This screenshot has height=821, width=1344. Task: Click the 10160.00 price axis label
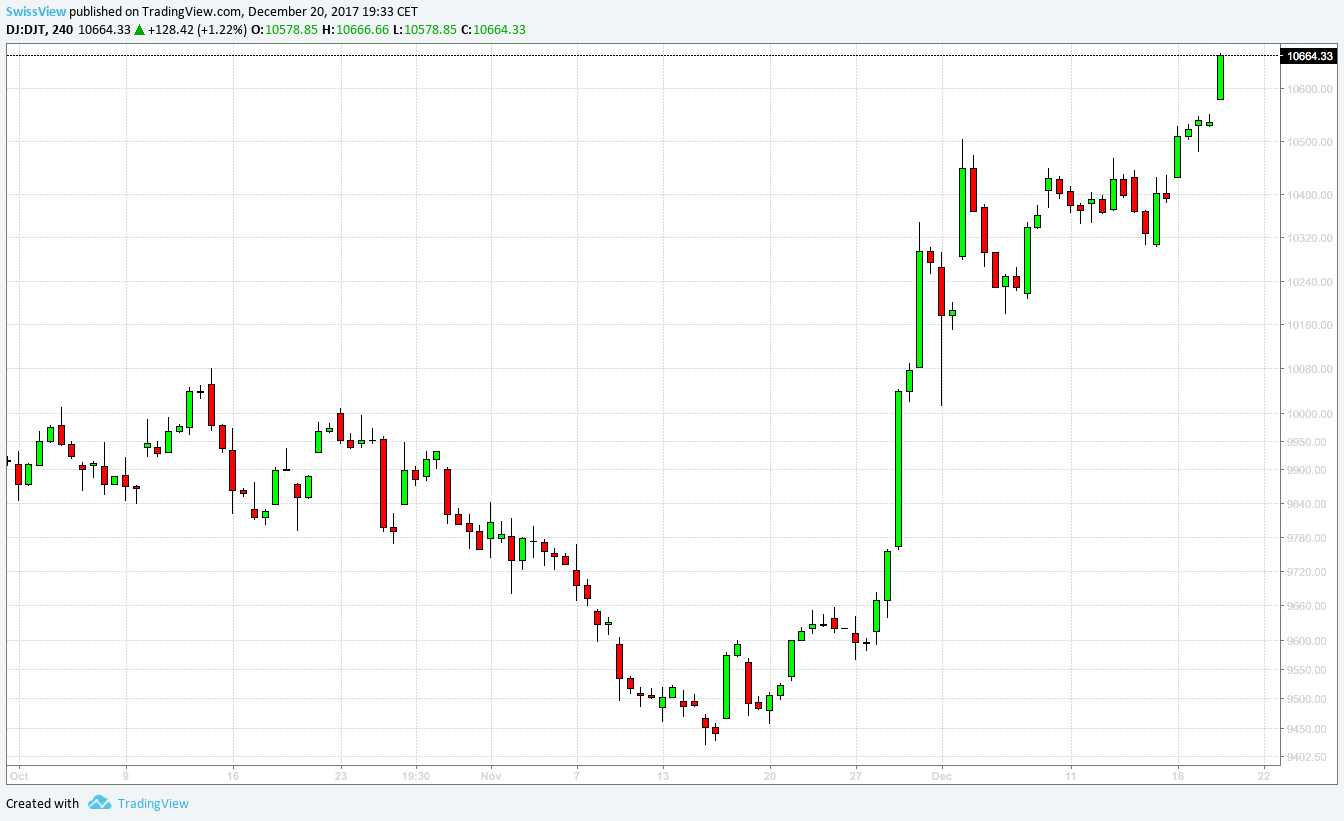[x=1311, y=325]
